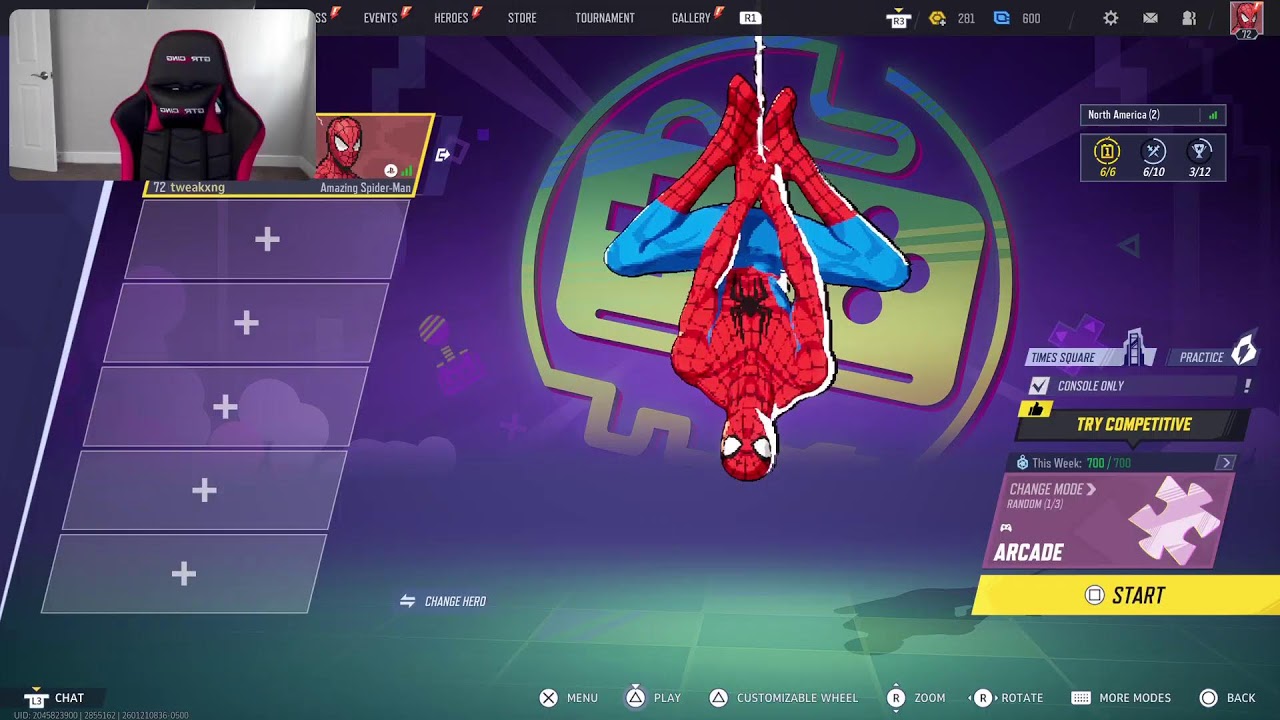This screenshot has height=720, width=1280.
Task: Click the blue Units currency icon
Action: click(x=1002, y=18)
